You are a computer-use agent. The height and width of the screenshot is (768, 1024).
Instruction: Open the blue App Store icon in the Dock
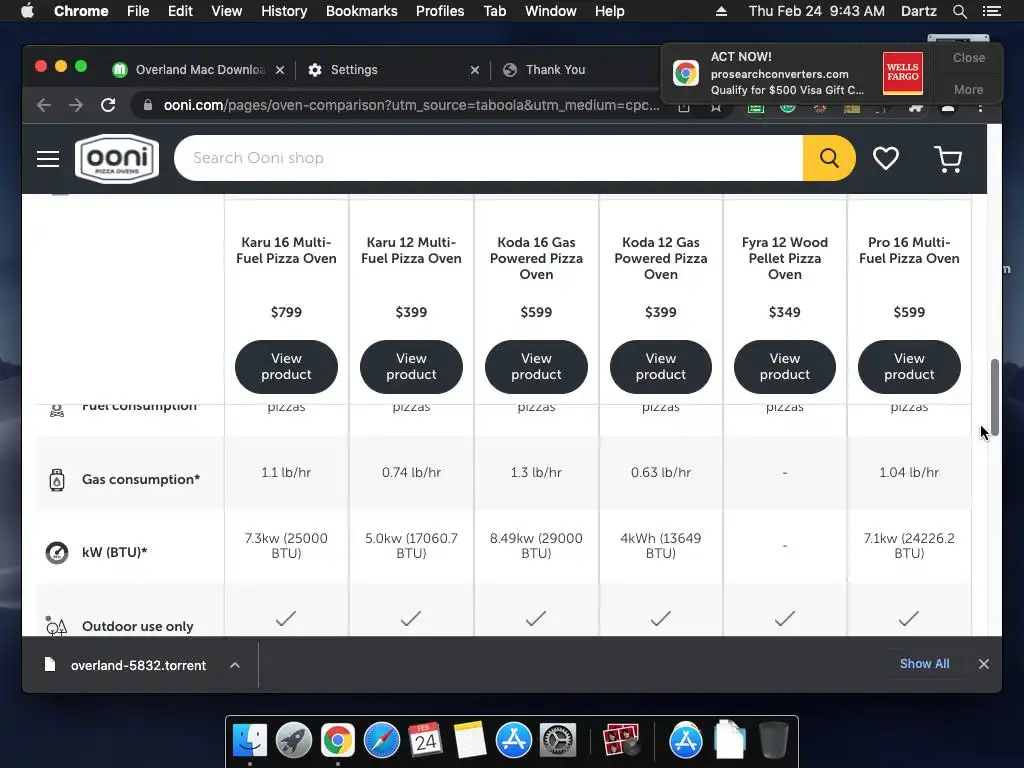513,740
